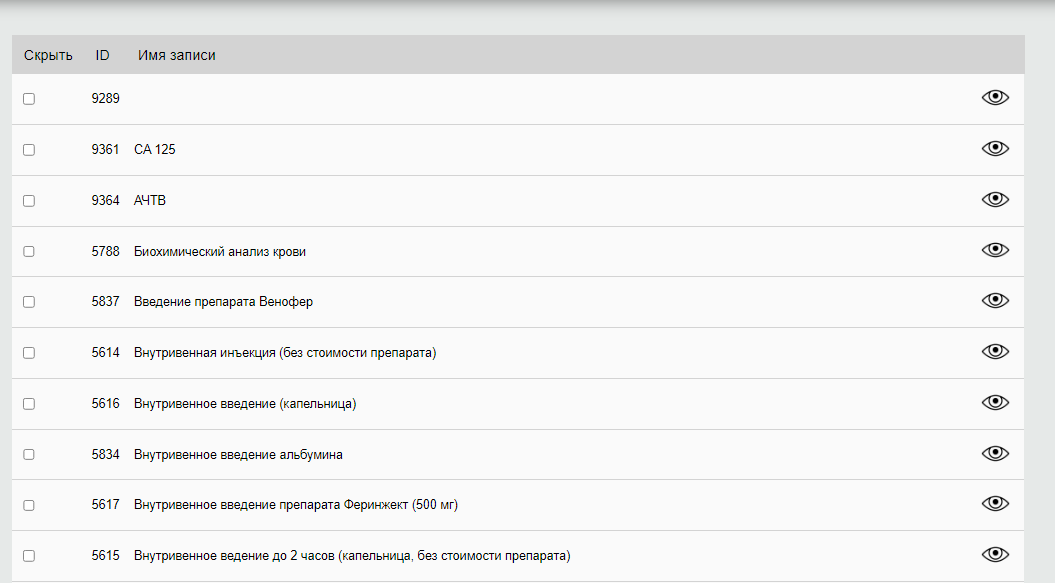Enable the hide checkbox for АЧТВ
Viewport: 1055px width, 583px height.
click(29, 201)
